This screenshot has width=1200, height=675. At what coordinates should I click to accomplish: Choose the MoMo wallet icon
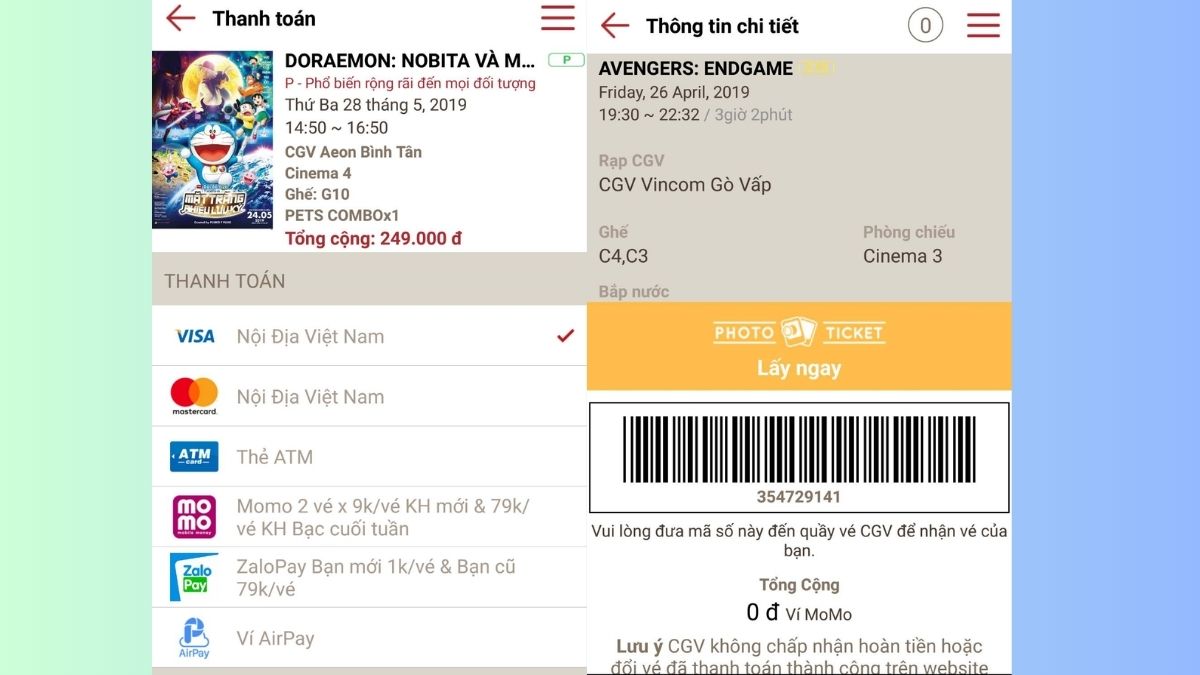191,516
